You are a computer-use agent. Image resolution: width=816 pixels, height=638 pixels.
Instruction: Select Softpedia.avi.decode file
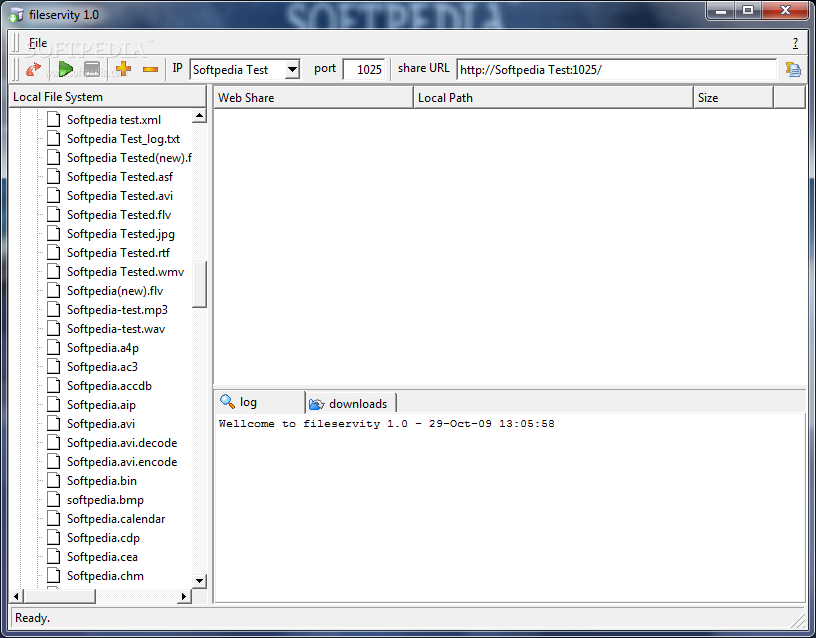(122, 443)
